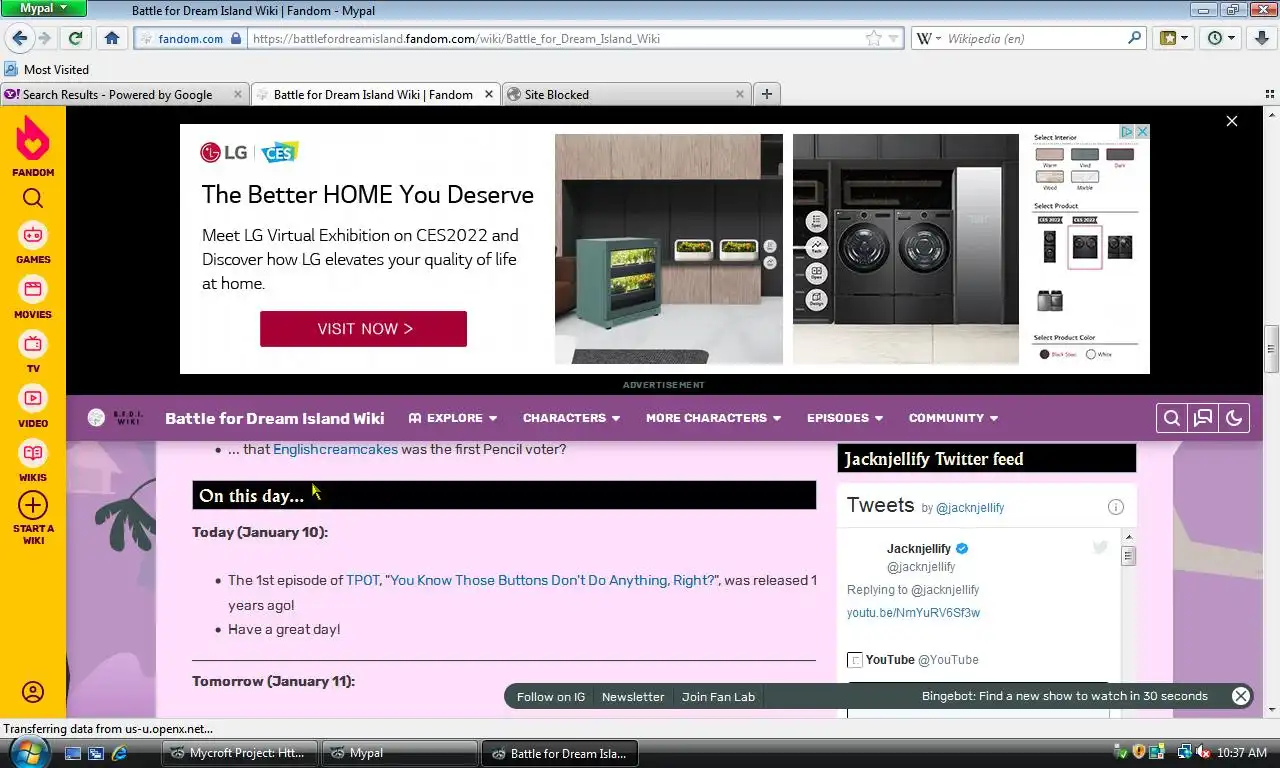Open the Bookmarks toolbar menu button
Viewport: 1280px width, 768px height.
click(x=1173, y=38)
